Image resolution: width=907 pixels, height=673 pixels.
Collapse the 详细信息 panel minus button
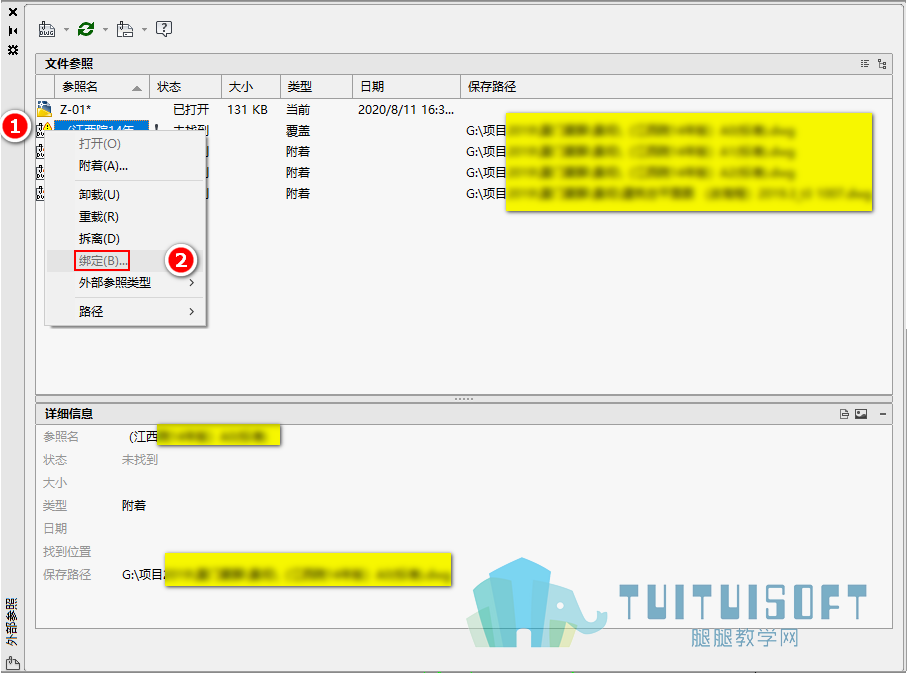883,414
